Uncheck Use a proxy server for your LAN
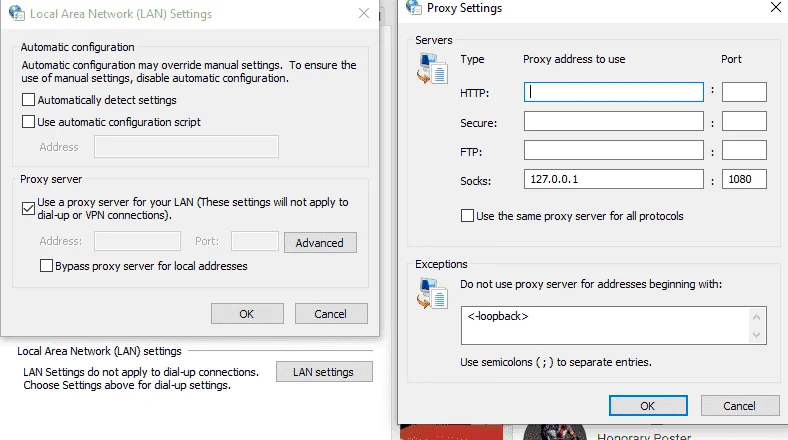Screen dimensions: 788x440 [29, 208]
